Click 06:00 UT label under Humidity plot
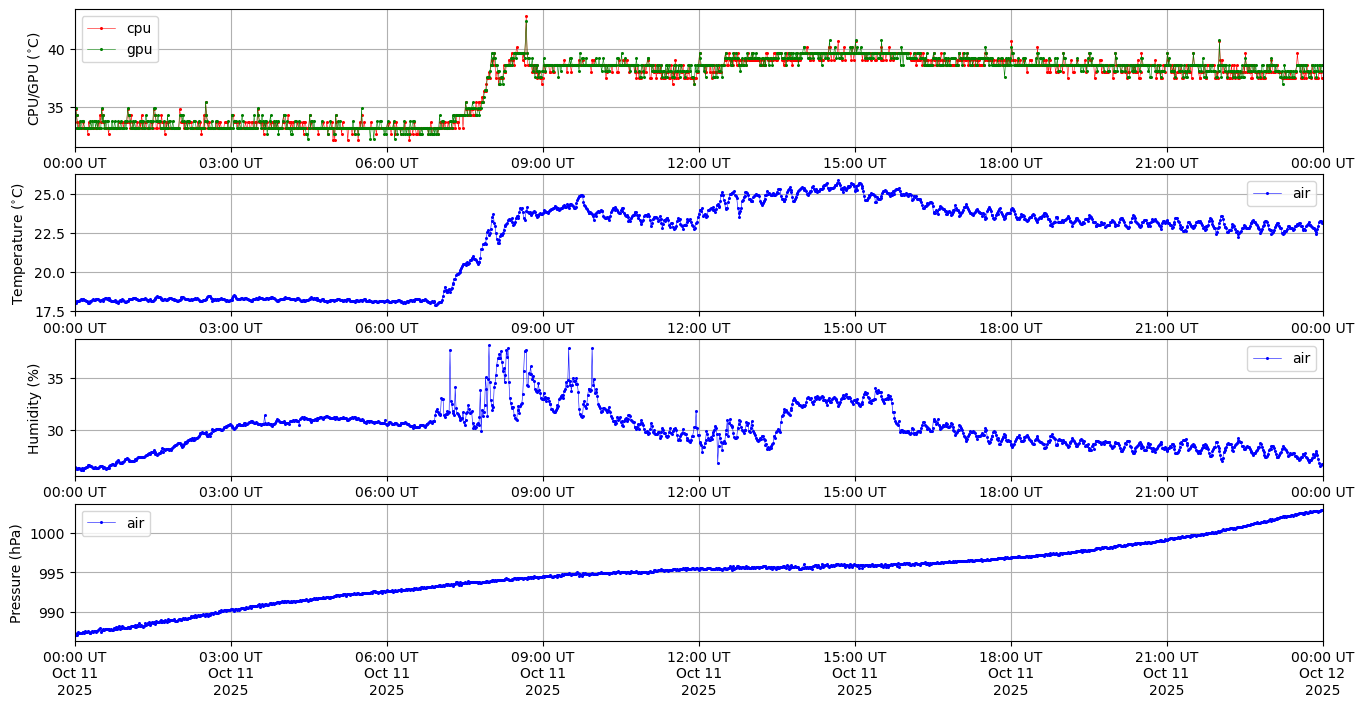 point(386,492)
